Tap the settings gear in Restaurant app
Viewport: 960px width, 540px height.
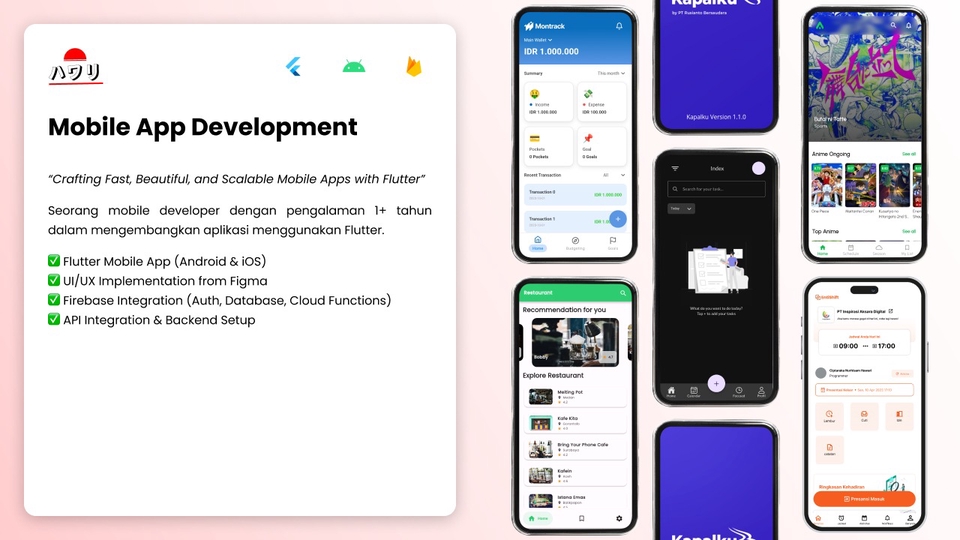tap(619, 519)
